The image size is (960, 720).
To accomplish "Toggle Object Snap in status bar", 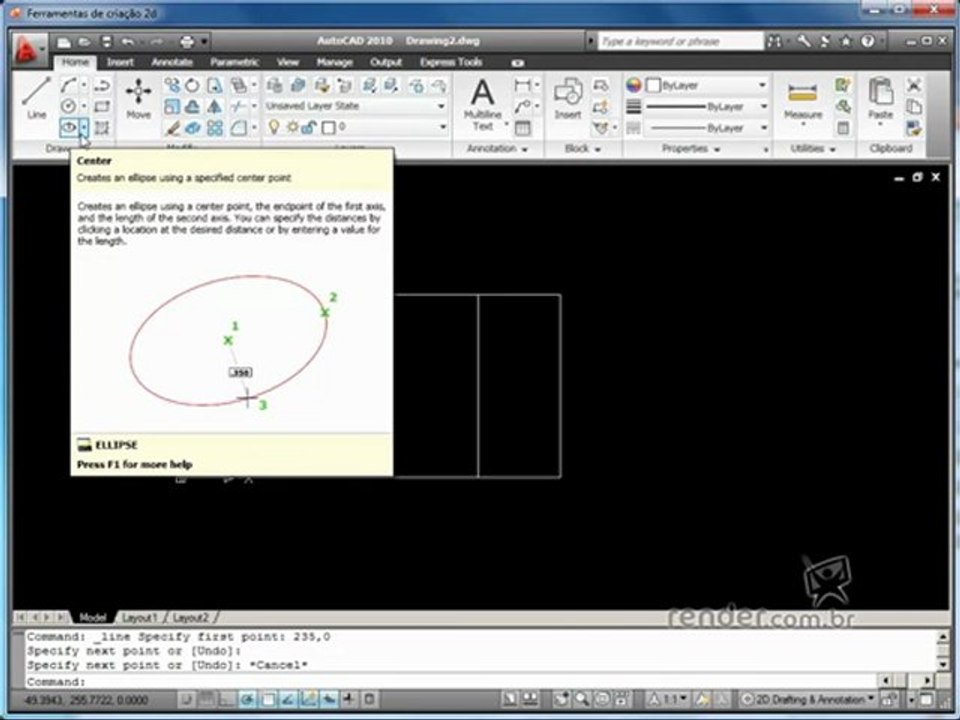I will (x=268, y=699).
